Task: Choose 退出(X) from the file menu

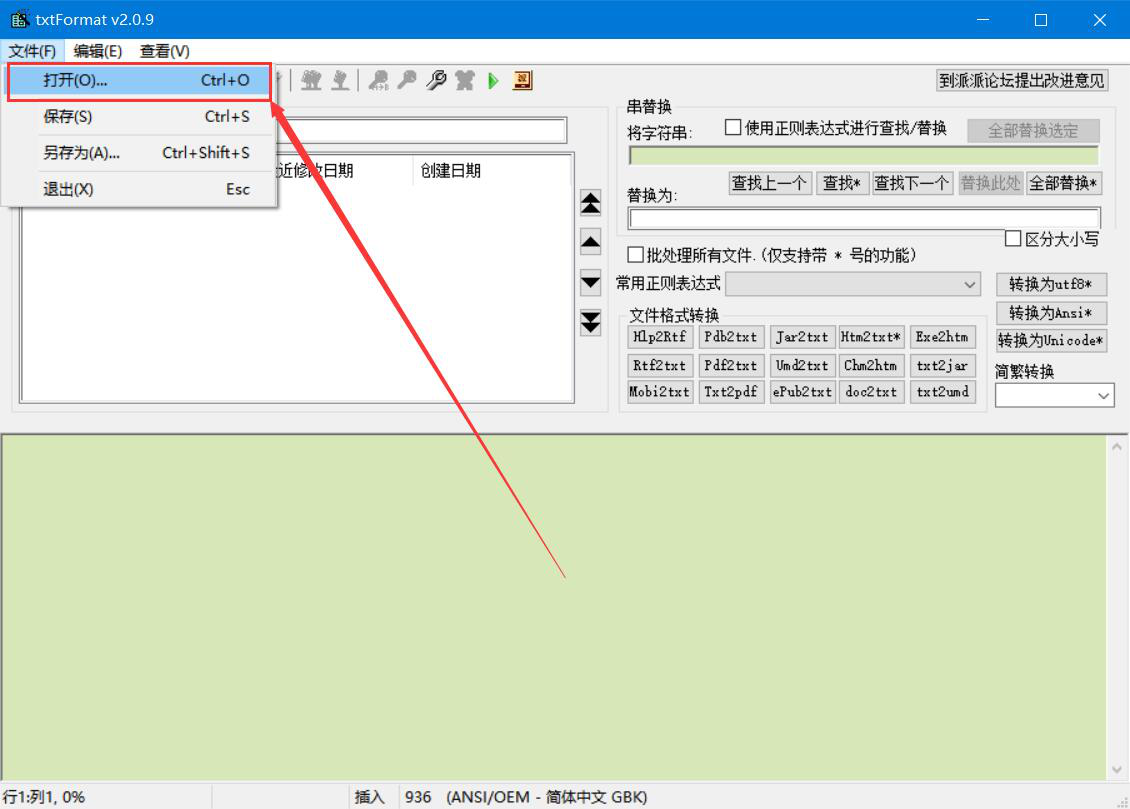Action: (140, 189)
